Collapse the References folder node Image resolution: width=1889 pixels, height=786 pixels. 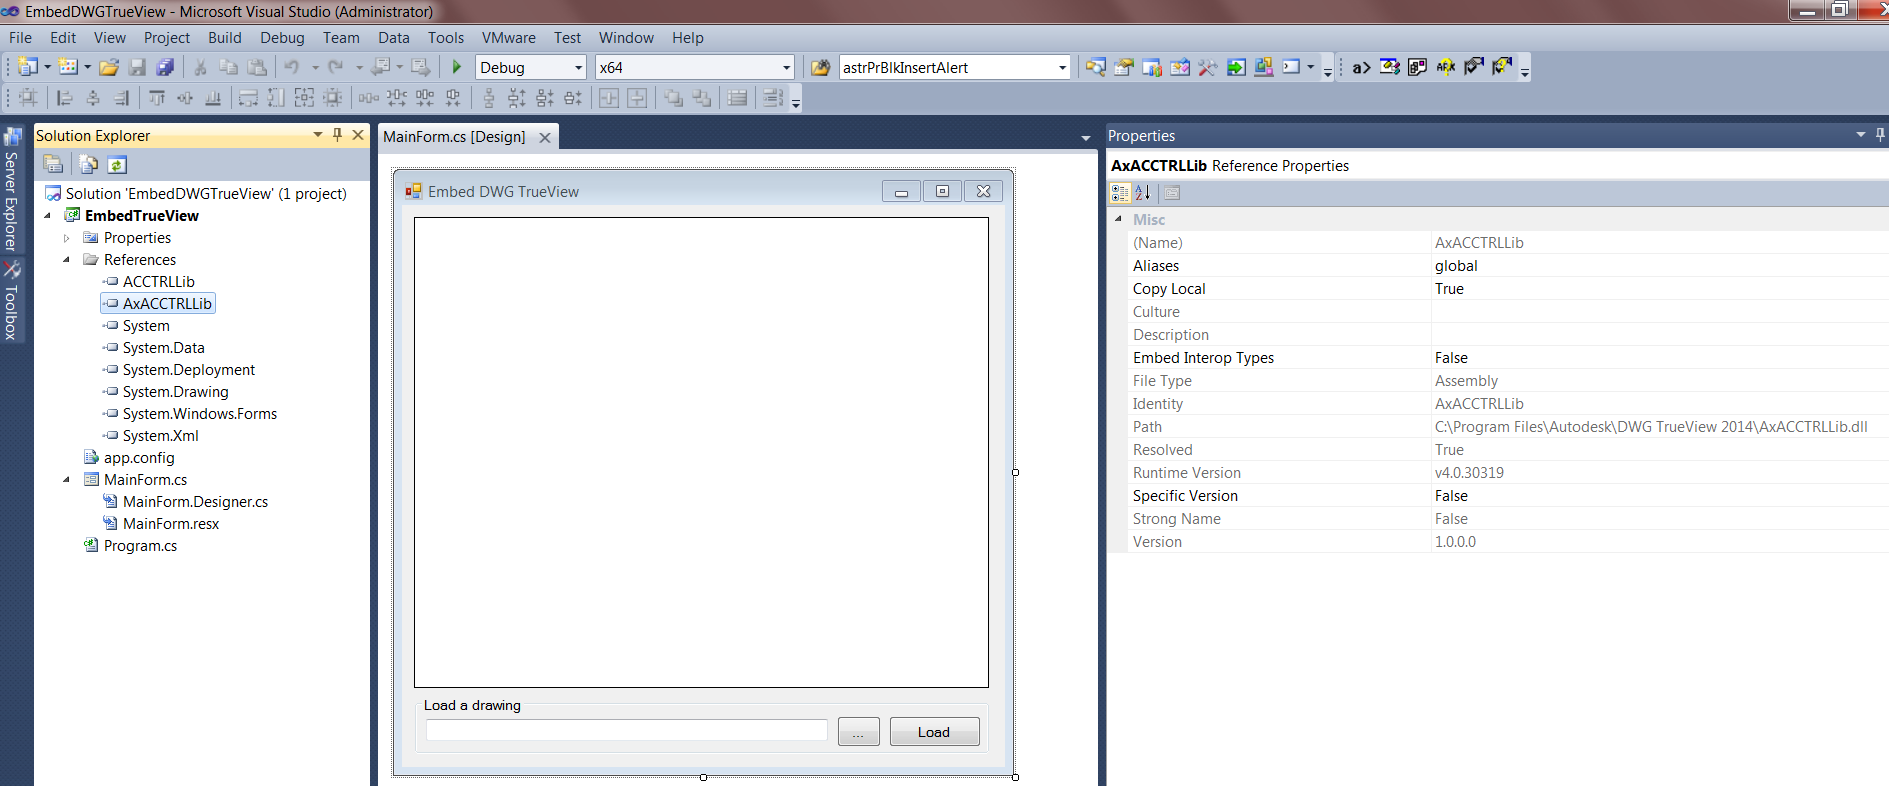coord(67,260)
